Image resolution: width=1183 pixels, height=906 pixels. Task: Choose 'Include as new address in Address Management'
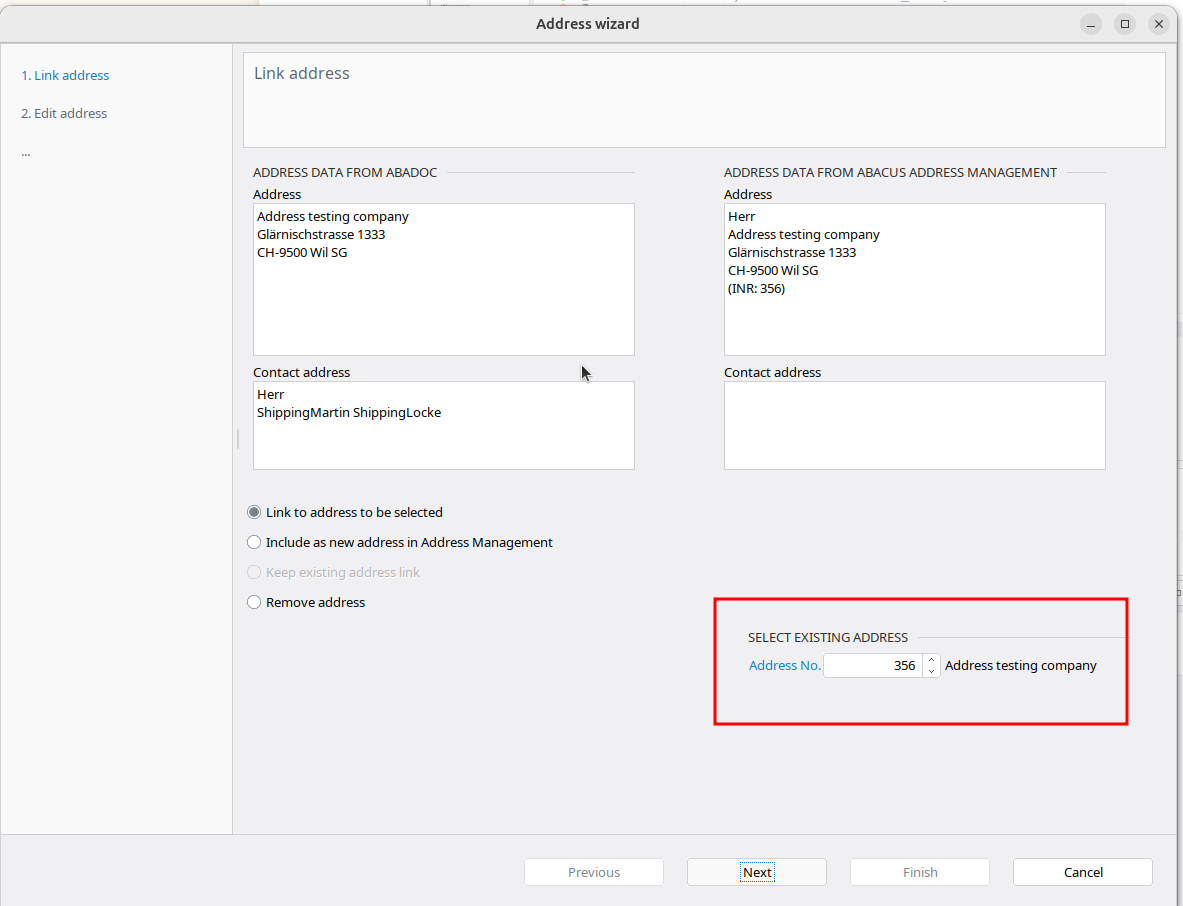[x=254, y=542]
